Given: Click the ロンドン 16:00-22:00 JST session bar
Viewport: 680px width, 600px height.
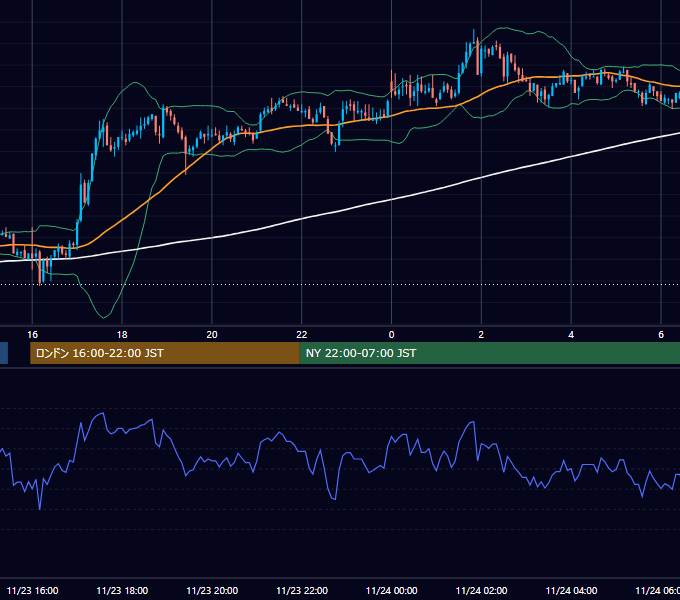Looking at the screenshot, I should 165,353.
